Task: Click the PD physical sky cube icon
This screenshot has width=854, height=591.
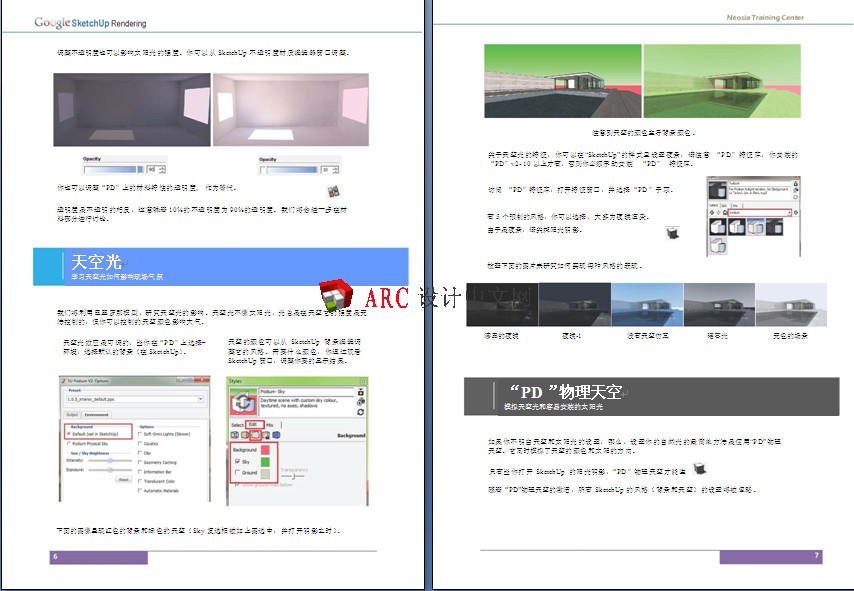Action: (x=700, y=468)
